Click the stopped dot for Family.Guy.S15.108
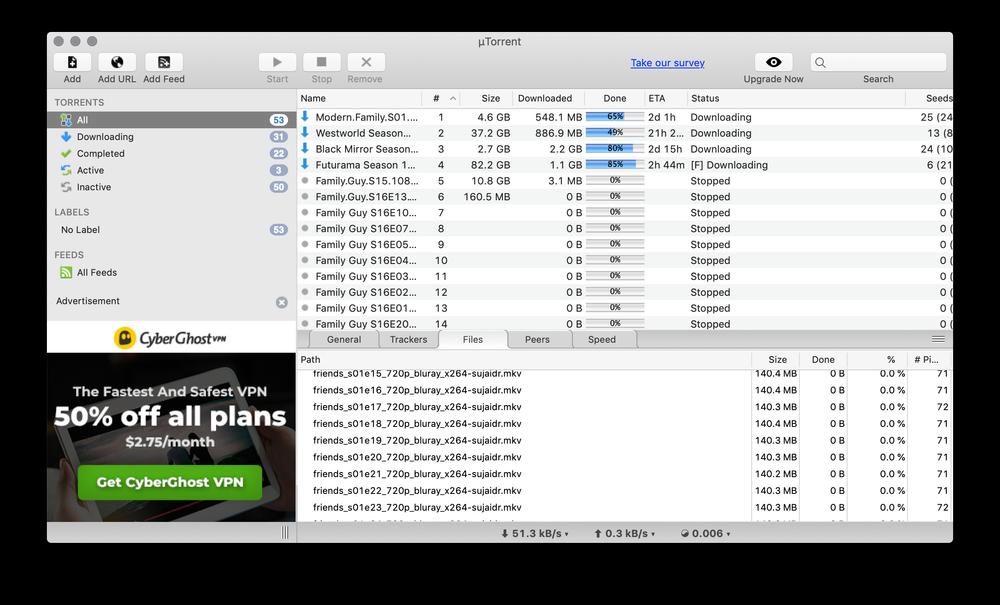The width and height of the screenshot is (1000, 605). [305, 180]
